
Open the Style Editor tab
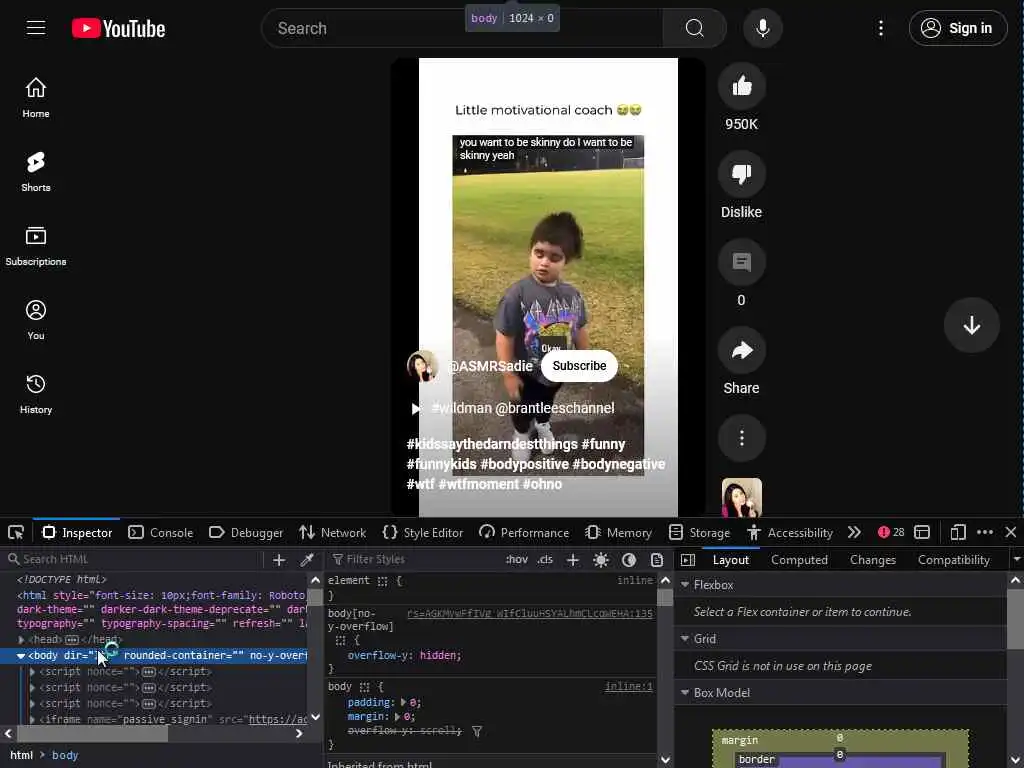tap(423, 532)
